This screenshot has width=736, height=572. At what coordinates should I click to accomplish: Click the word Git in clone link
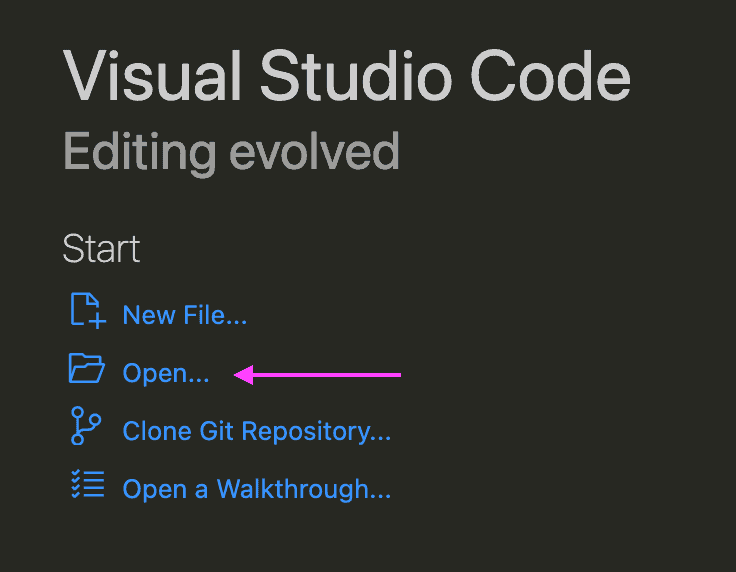pyautogui.click(x=216, y=430)
